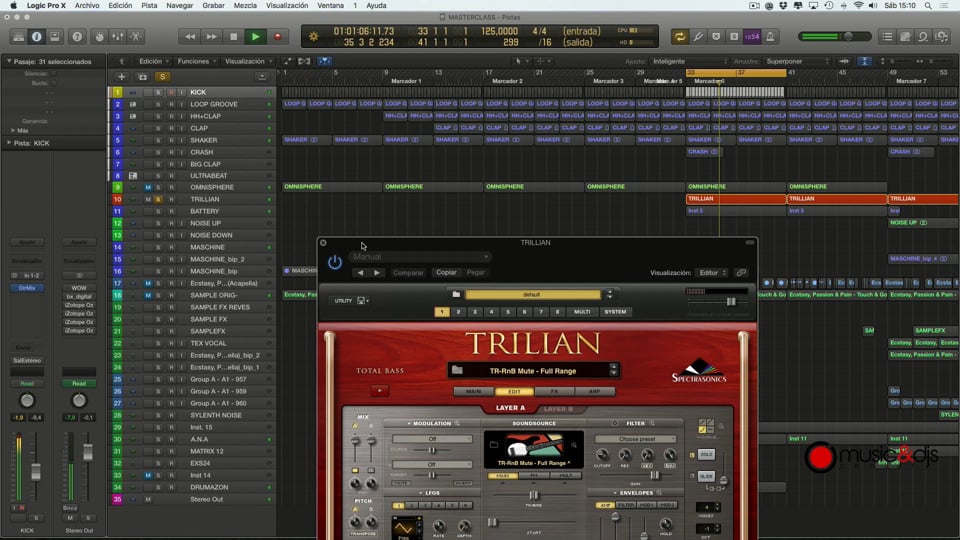Show Smart Controls

coord(100,37)
